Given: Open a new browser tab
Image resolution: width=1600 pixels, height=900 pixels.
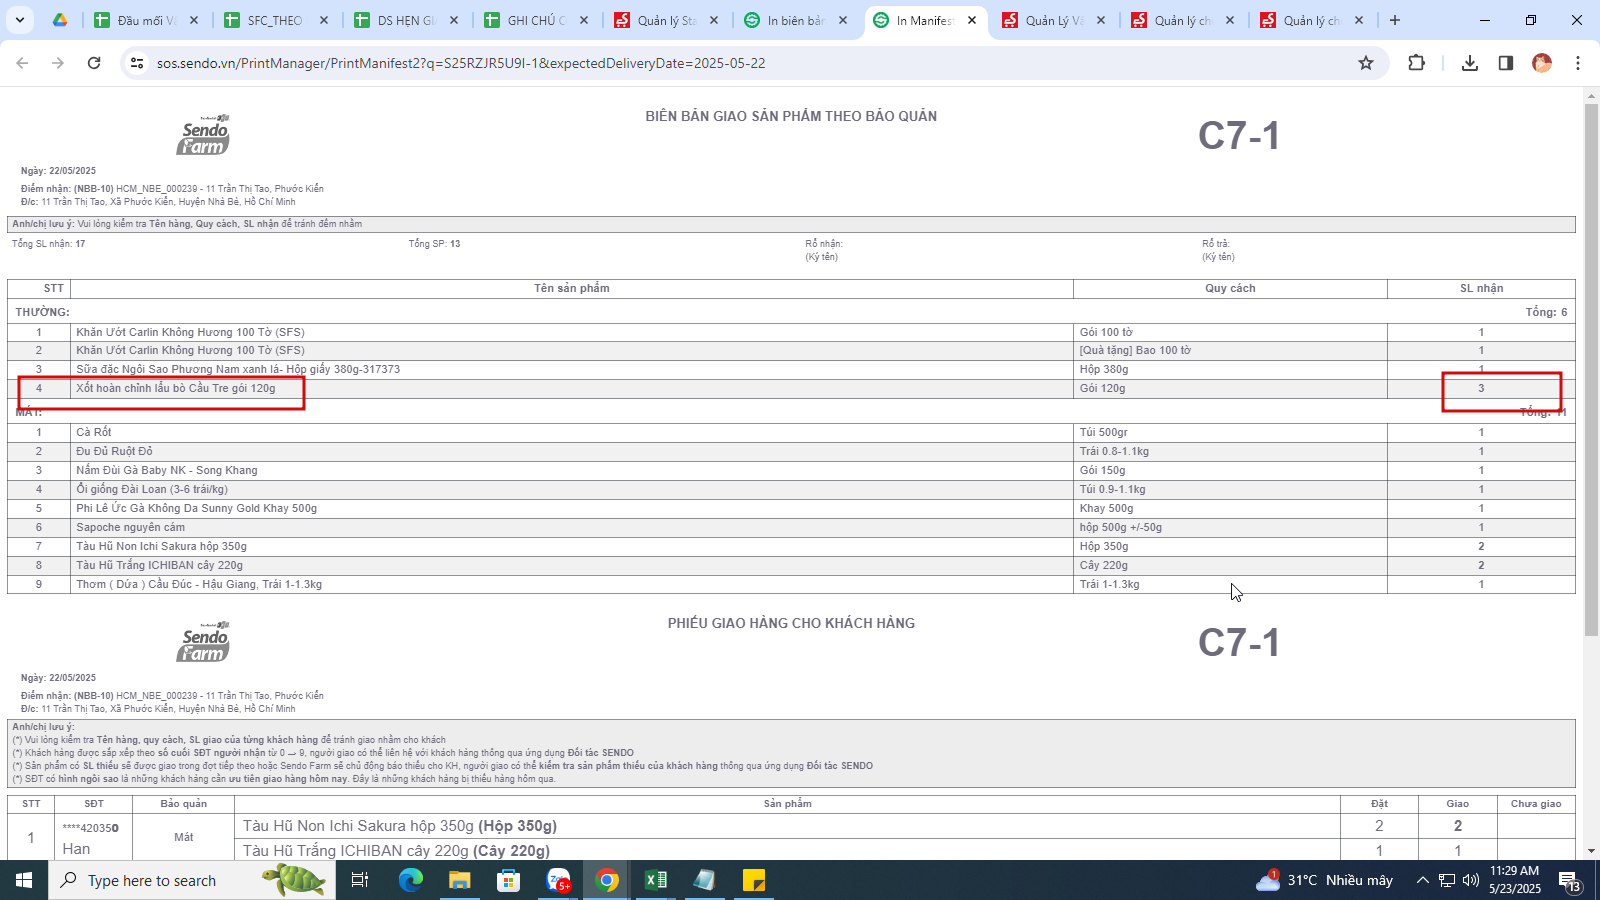Looking at the screenshot, I should [1395, 20].
